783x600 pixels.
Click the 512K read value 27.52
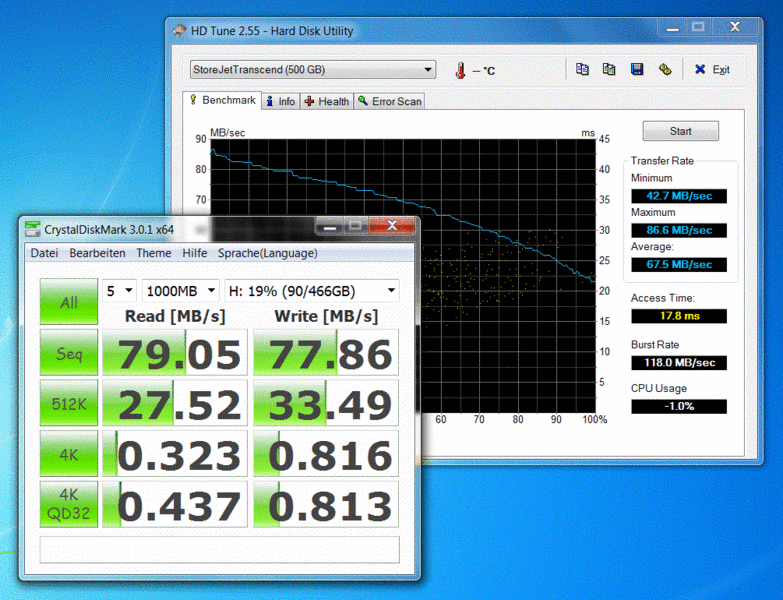(175, 403)
